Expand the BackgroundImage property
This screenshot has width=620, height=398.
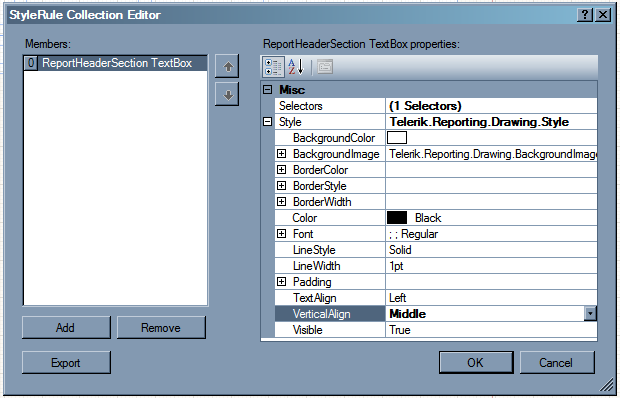281,154
